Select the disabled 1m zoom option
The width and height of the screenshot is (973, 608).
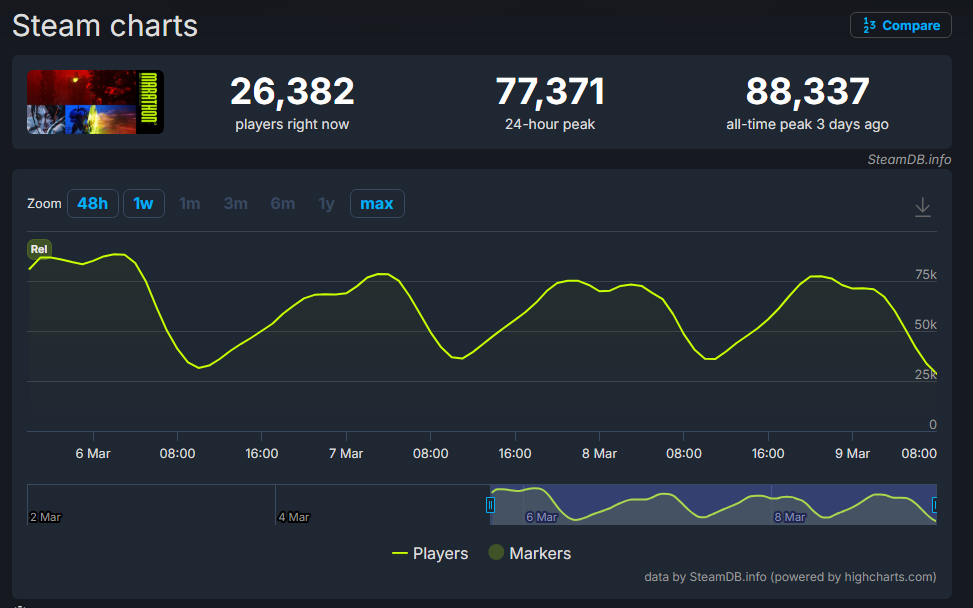point(189,203)
